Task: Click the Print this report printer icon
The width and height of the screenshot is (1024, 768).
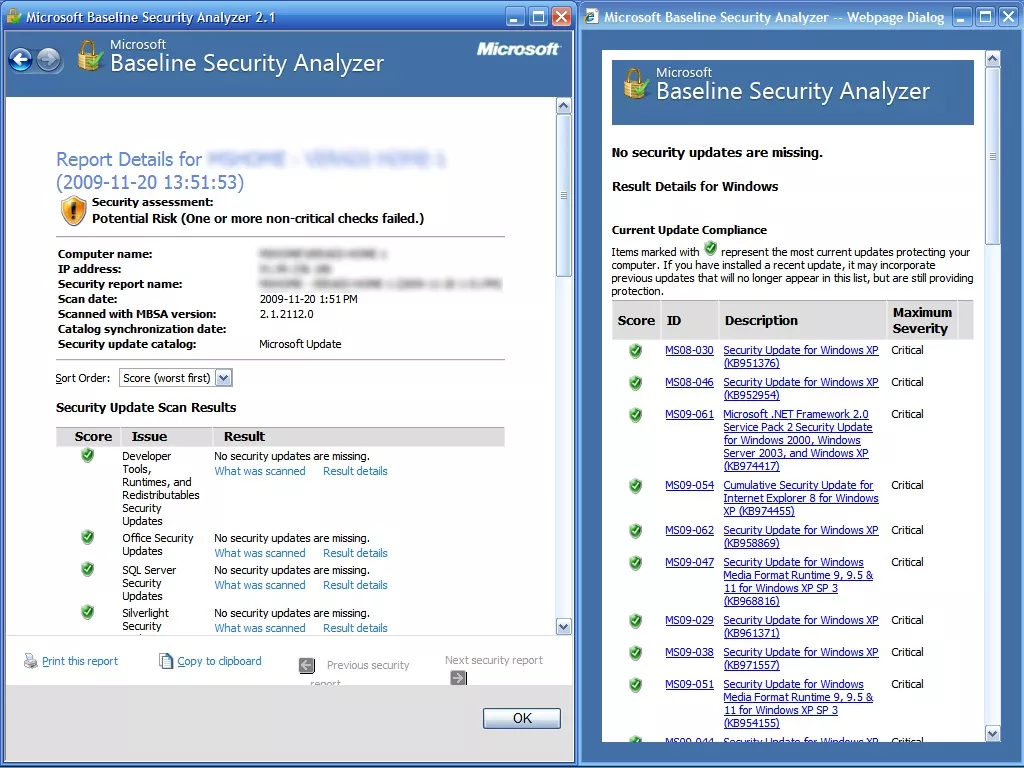Action: [31, 661]
